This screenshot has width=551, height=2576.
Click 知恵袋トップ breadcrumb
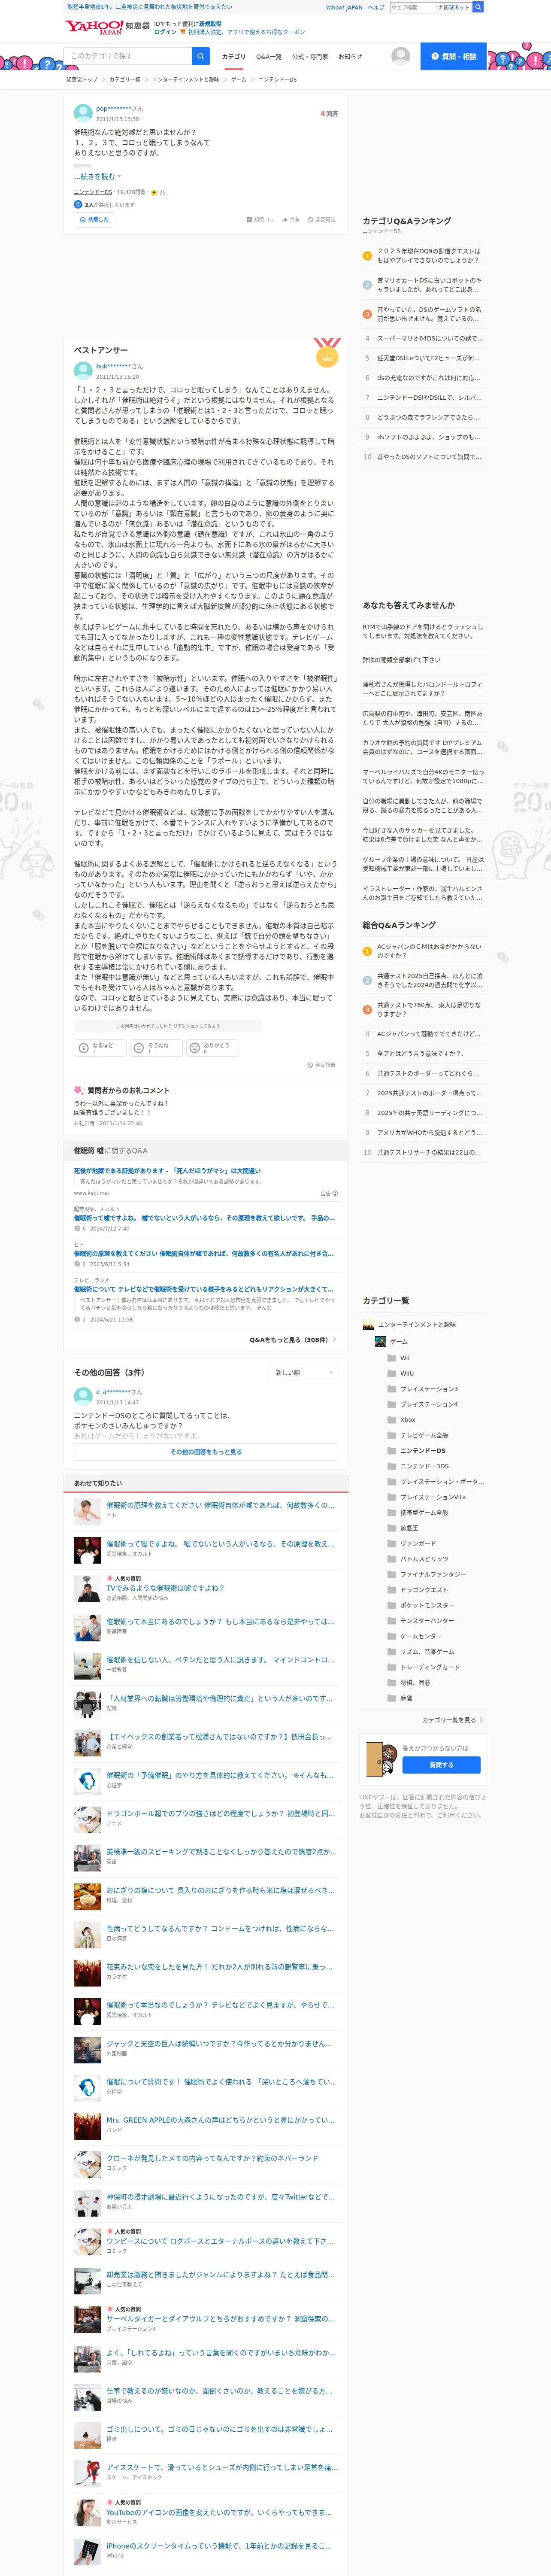coord(82,79)
